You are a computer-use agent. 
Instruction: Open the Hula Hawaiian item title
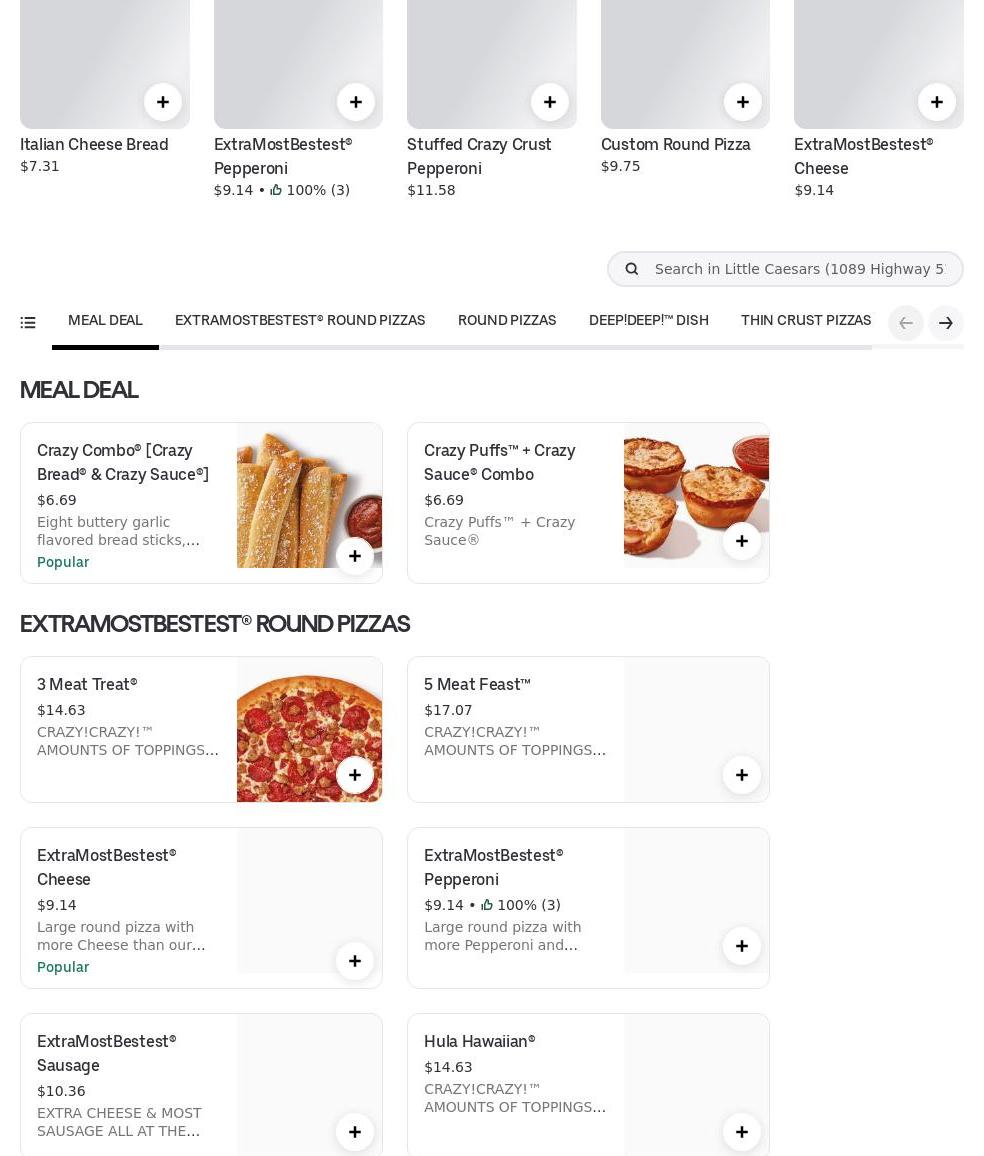coord(480,1041)
